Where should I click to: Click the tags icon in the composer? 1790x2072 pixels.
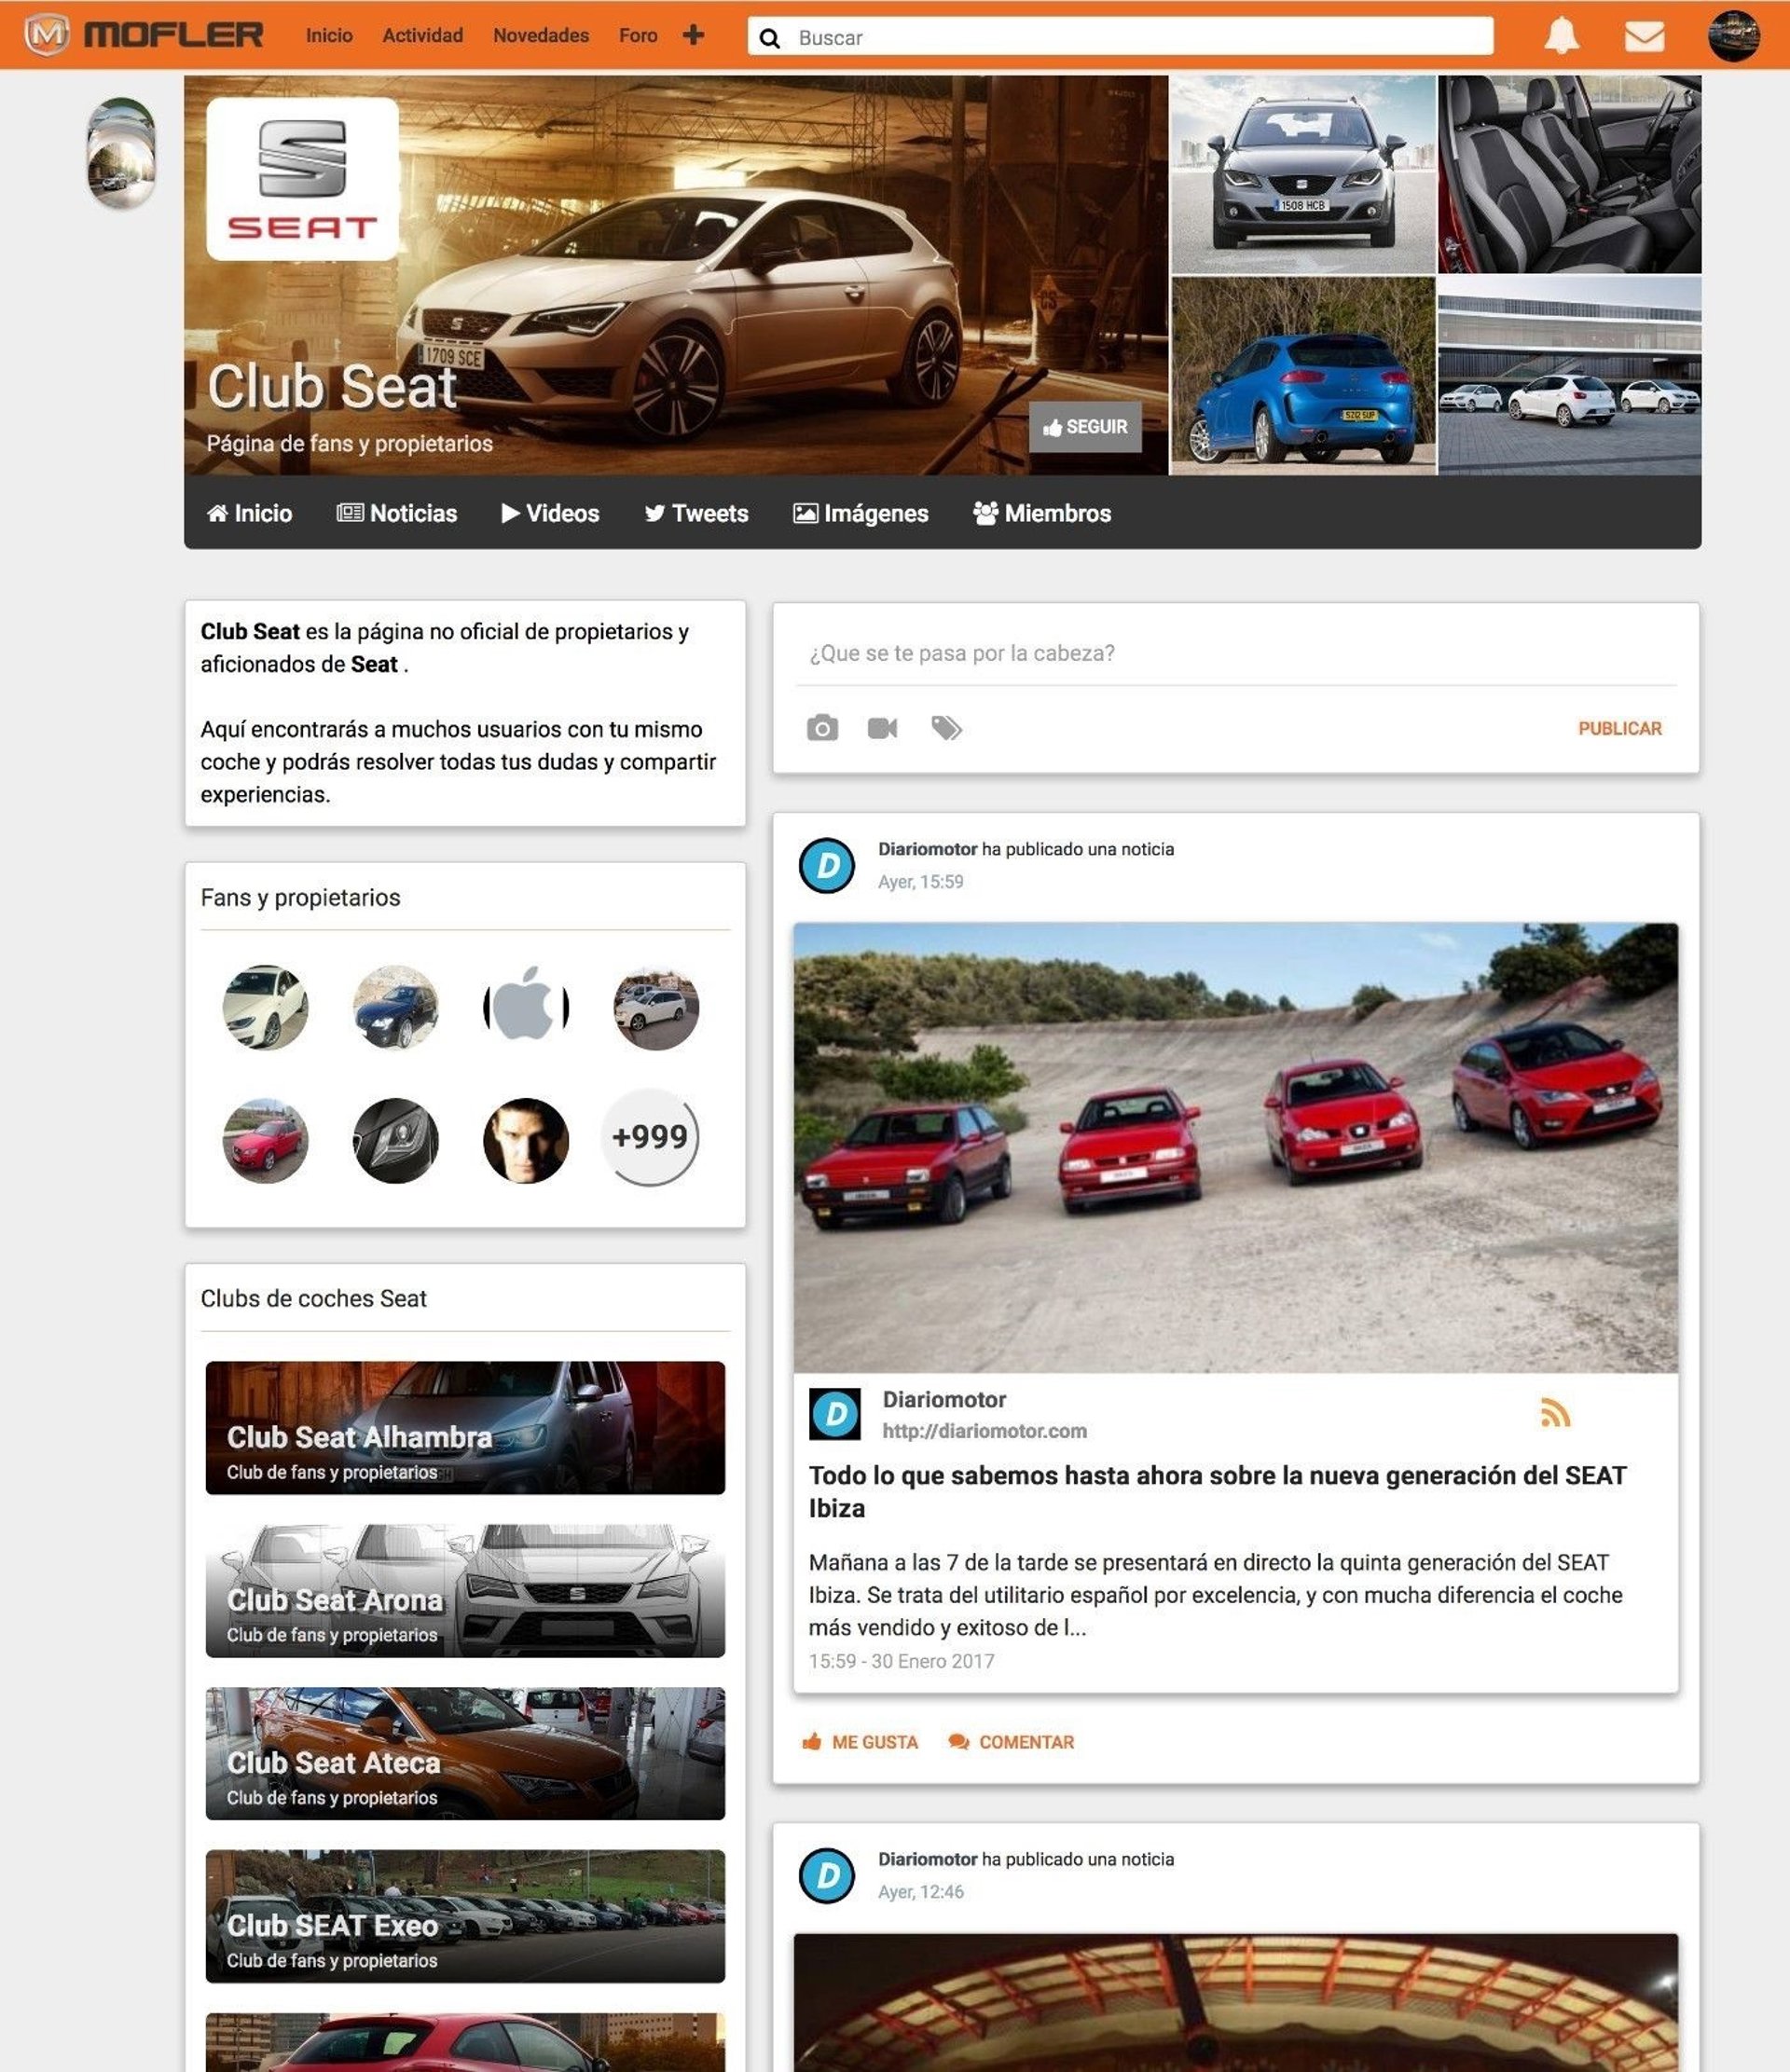(946, 728)
